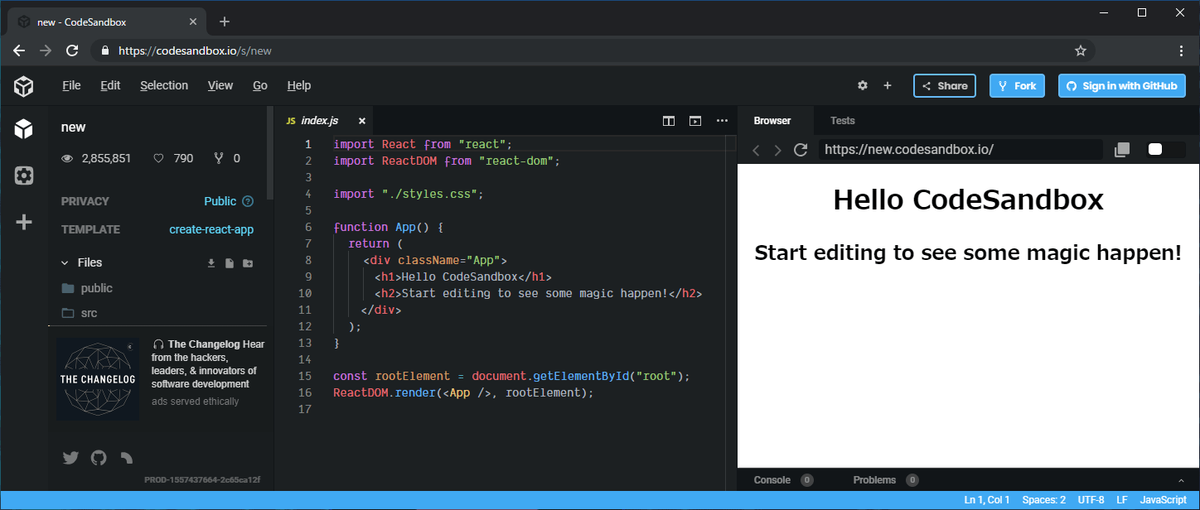This screenshot has height=510, width=1200.
Task: Click the Twitter icon at sidebar bottom
Action: pyautogui.click(x=70, y=458)
